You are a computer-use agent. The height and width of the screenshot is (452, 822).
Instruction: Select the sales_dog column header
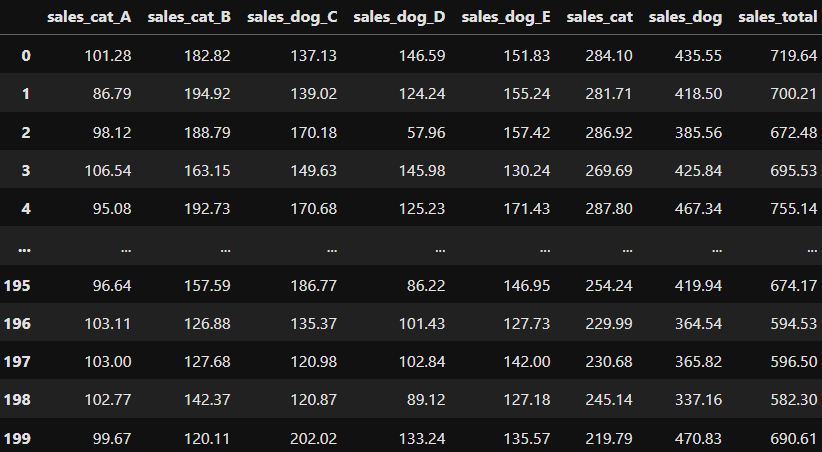685,17
